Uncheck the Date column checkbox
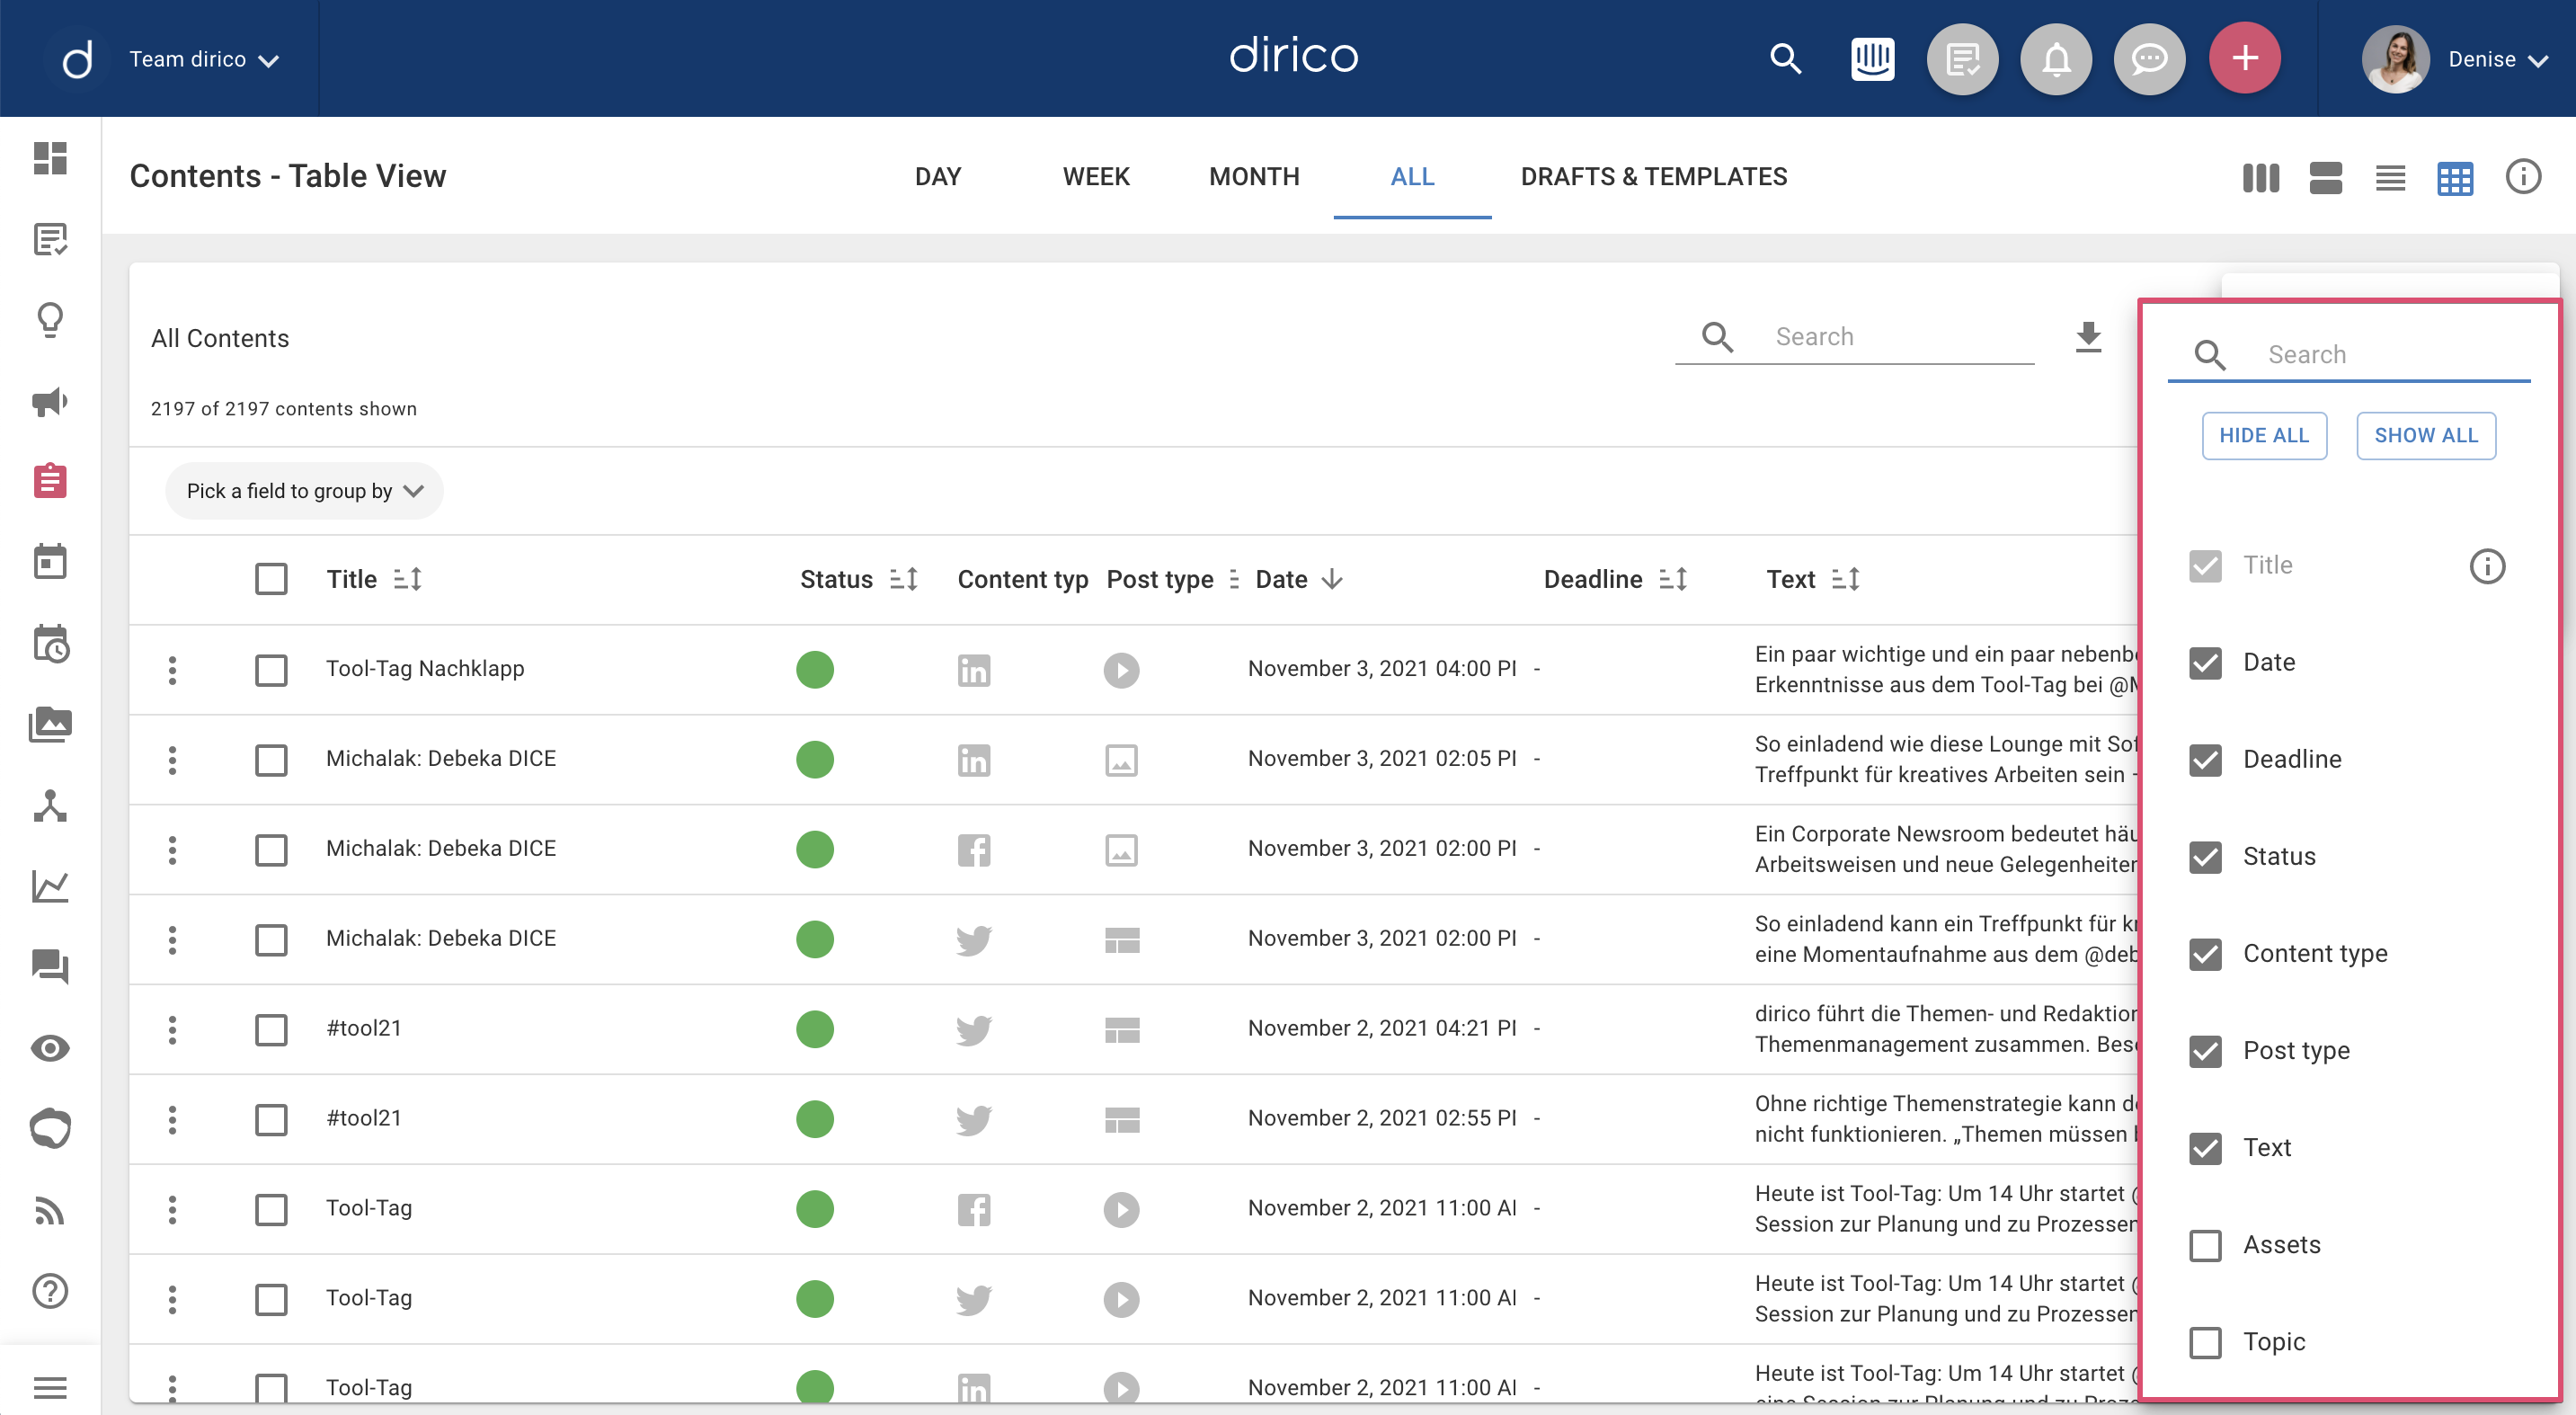 [2205, 663]
